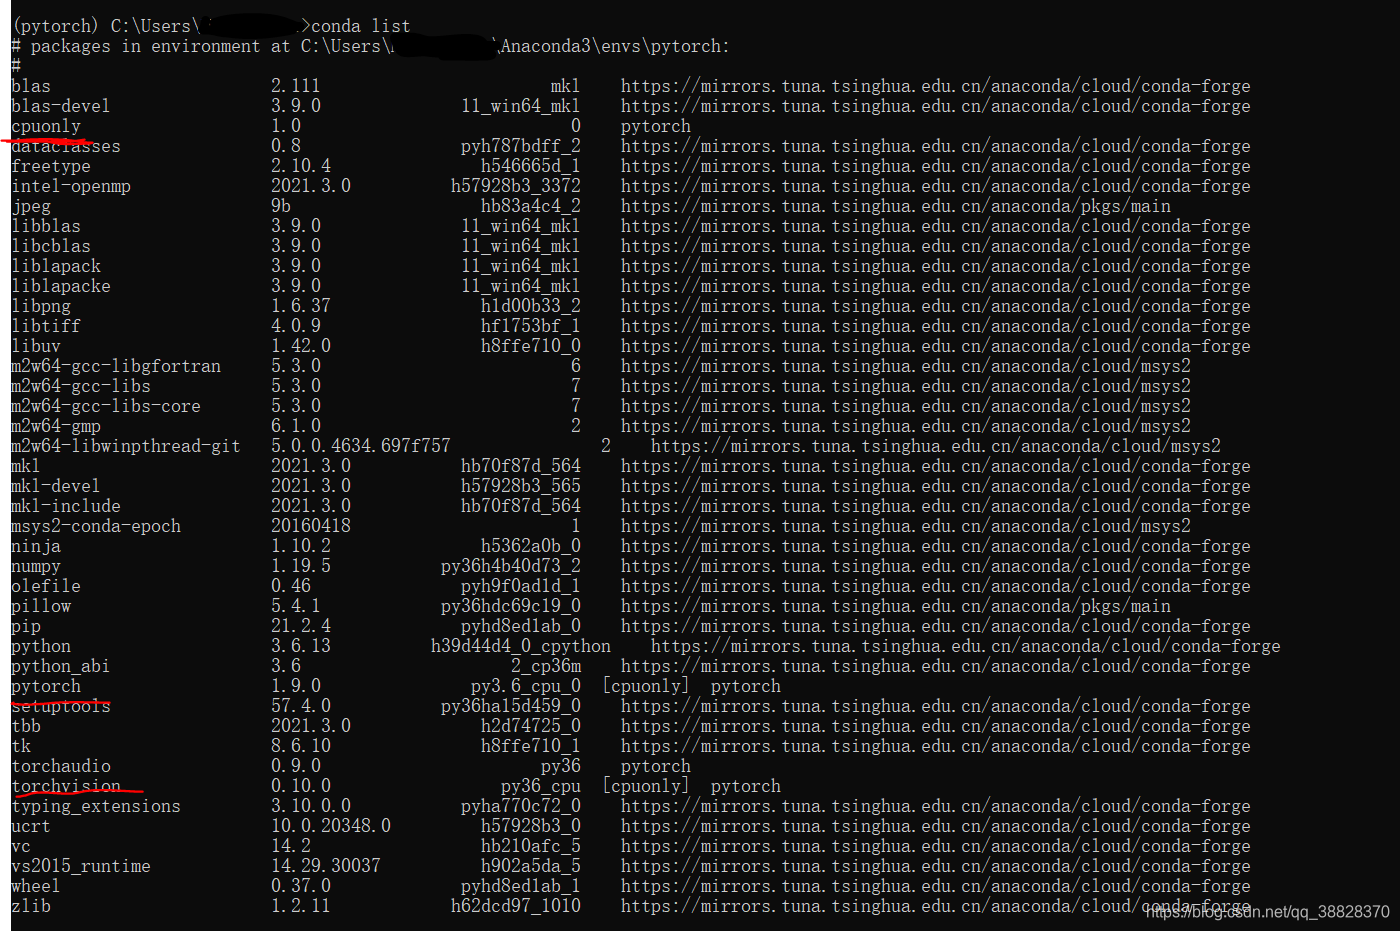Viewport: 1400px width, 931px height.
Task: Select the 'libuv' package name
Action: [x=36, y=346]
